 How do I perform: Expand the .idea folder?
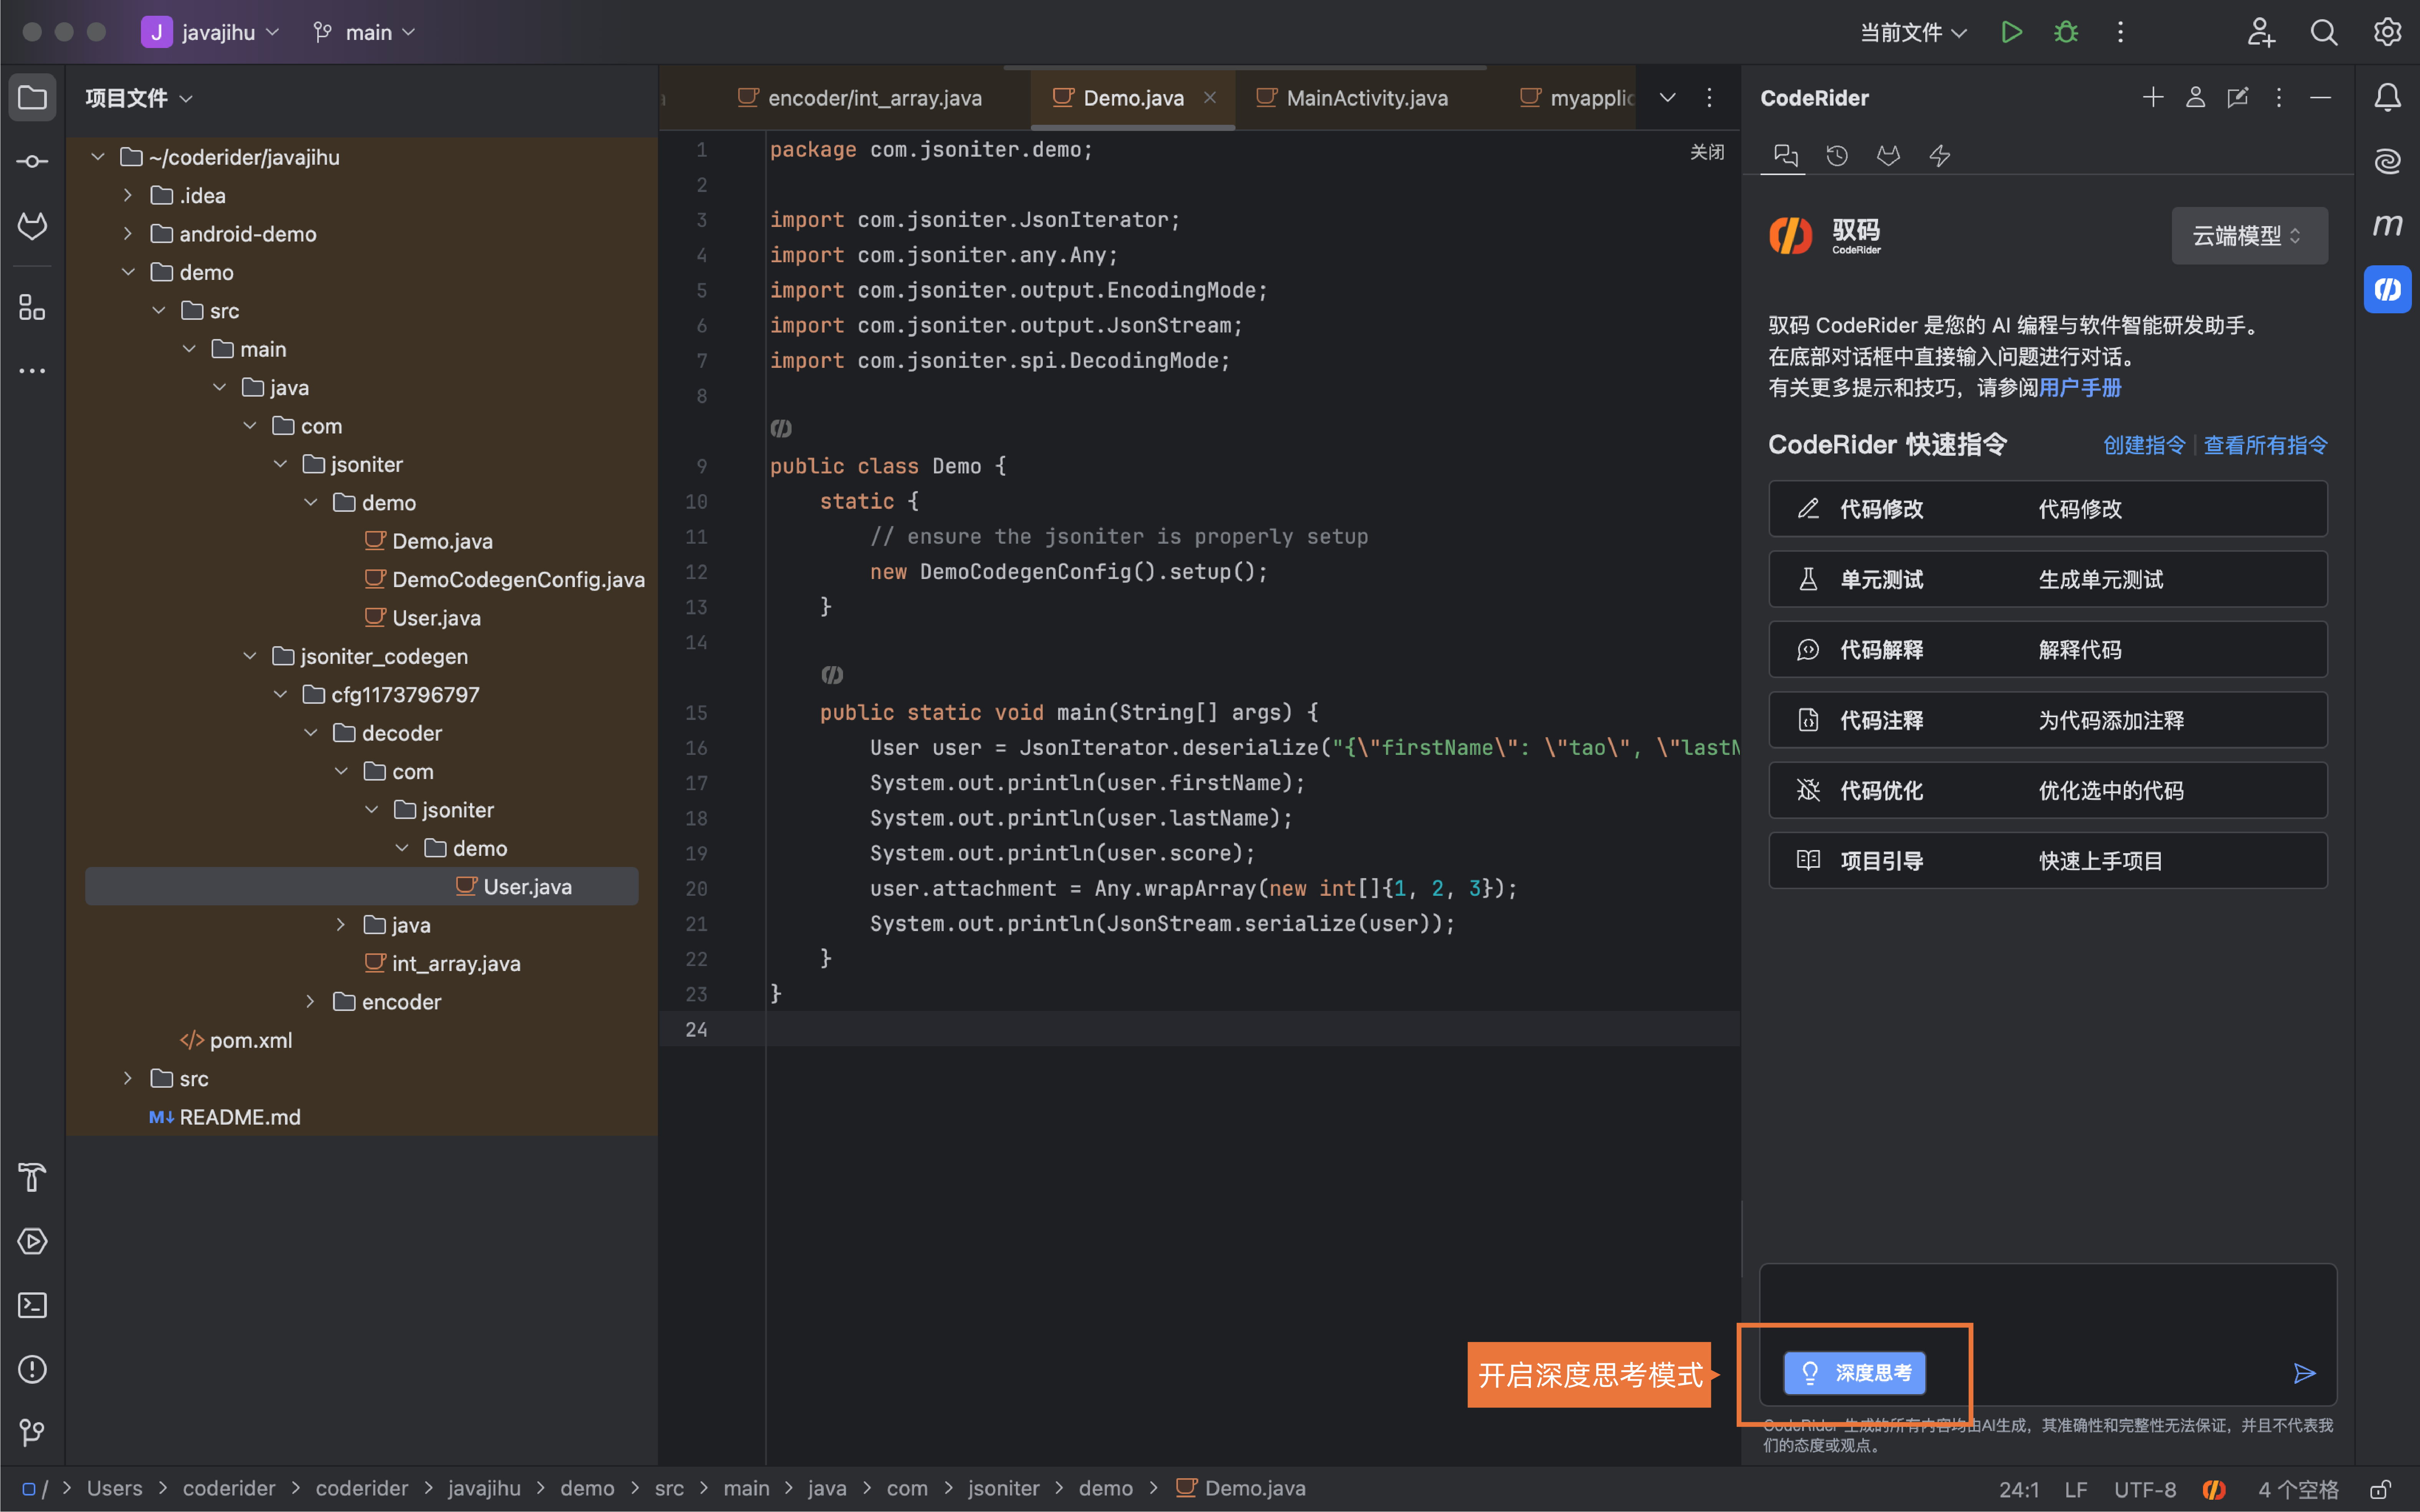coord(128,195)
